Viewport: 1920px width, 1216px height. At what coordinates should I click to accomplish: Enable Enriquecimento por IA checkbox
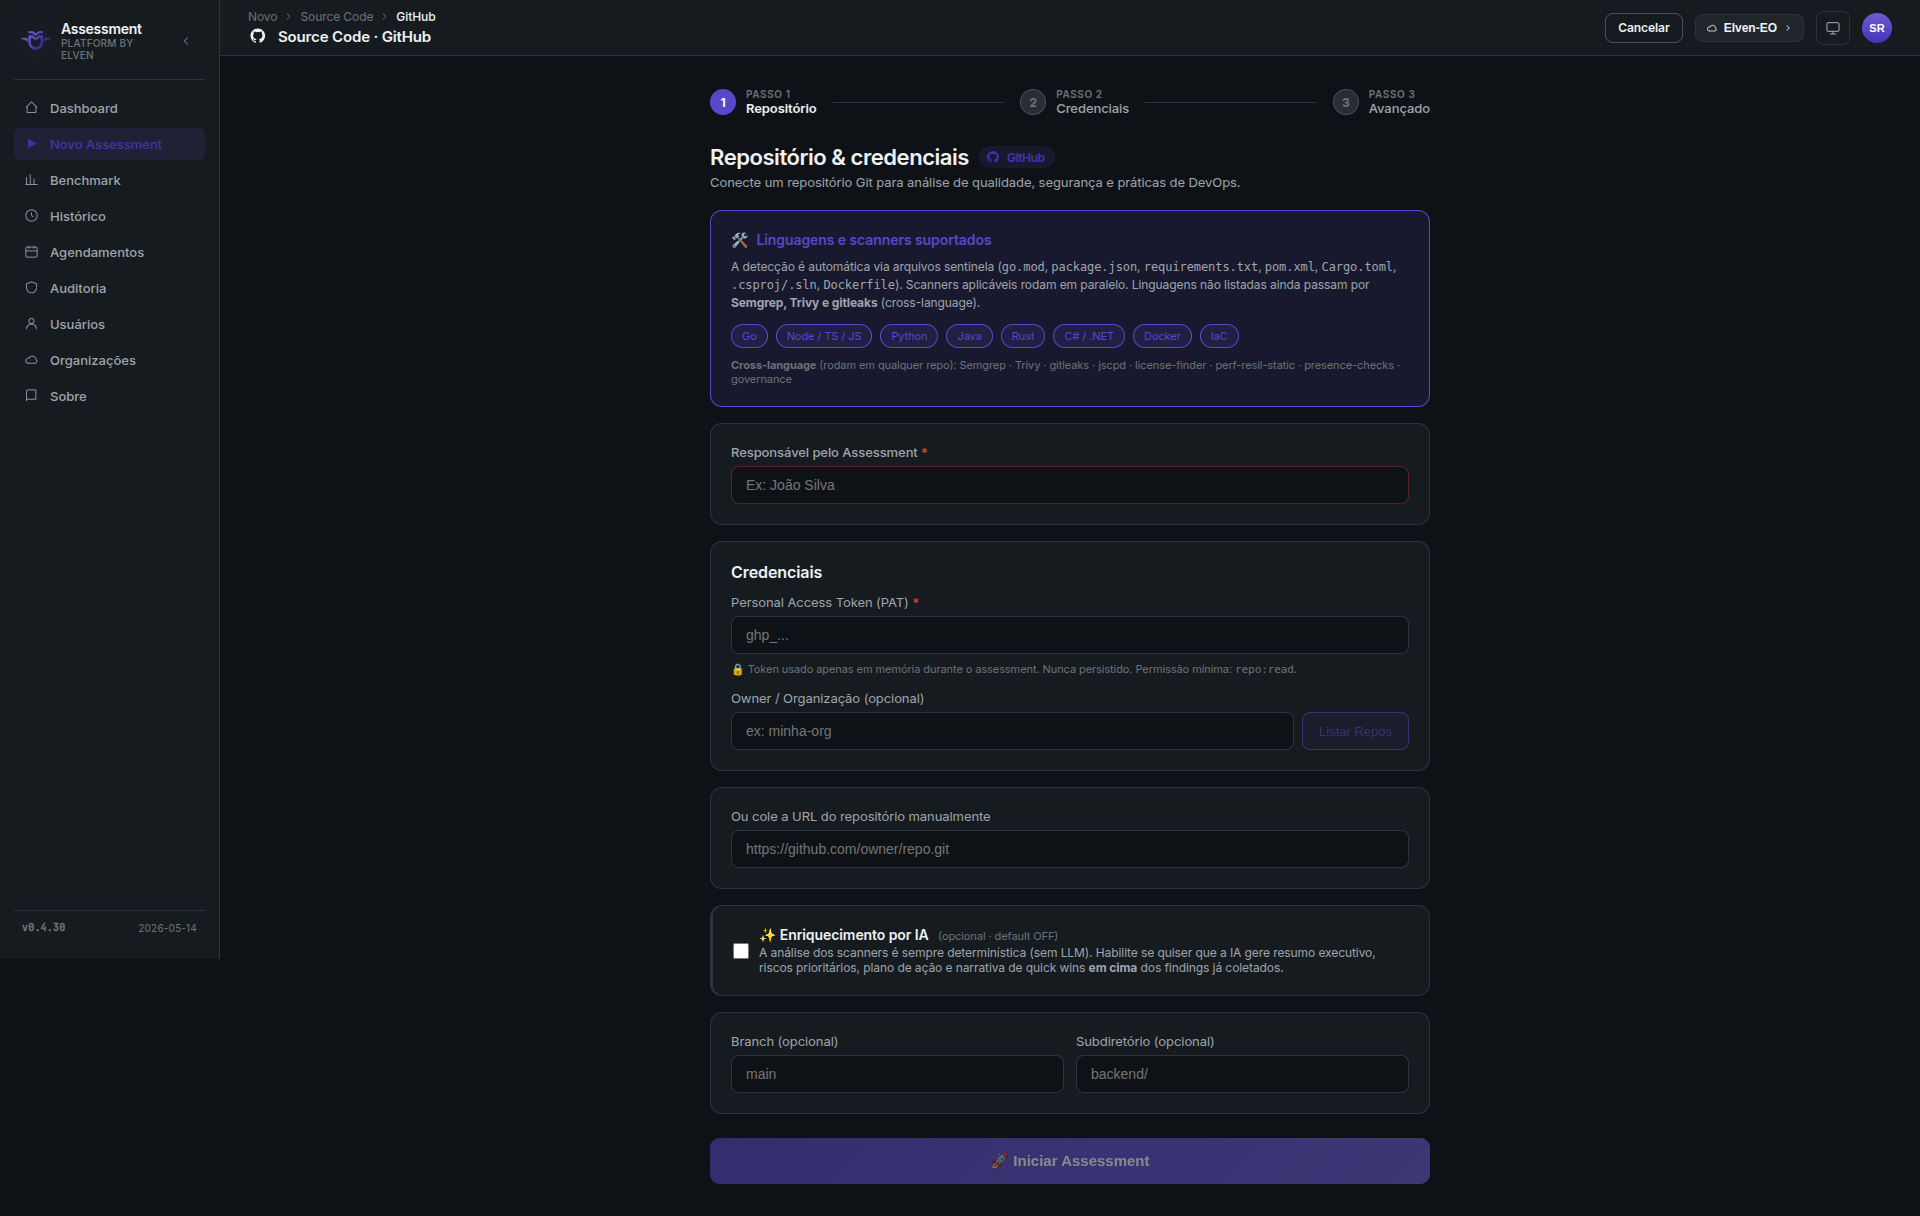[741, 951]
